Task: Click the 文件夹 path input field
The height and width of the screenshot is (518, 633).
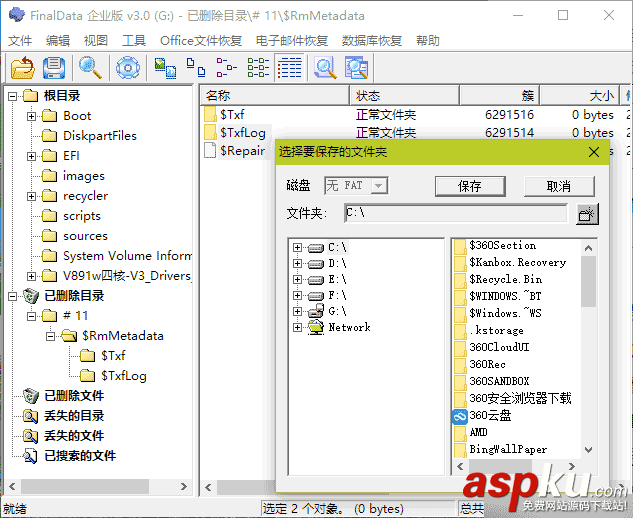Action: click(456, 213)
